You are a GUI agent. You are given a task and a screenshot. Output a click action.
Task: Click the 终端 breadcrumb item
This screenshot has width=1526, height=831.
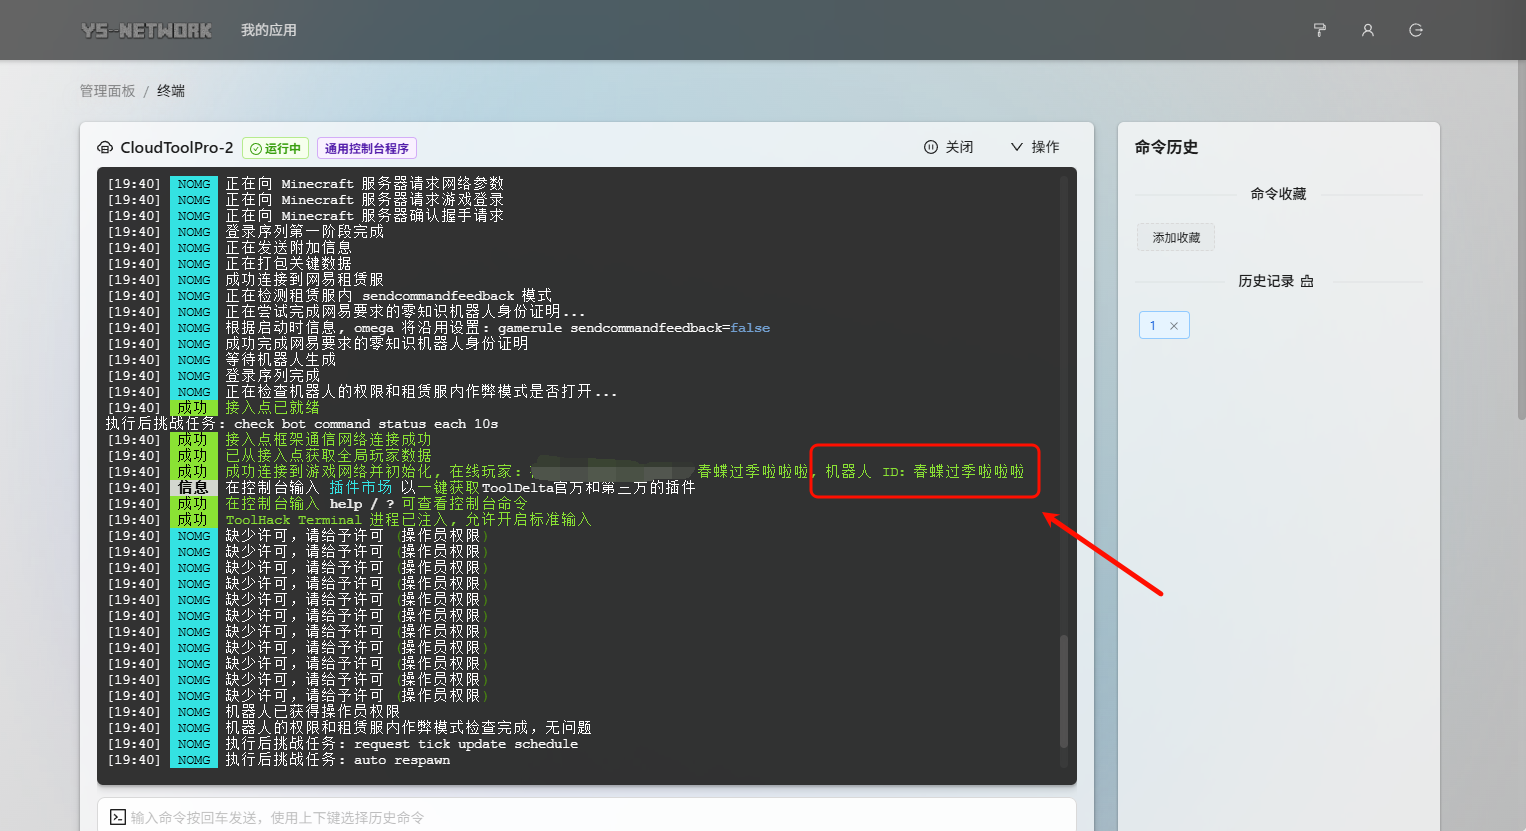pyautogui.click(x=171, y=91)
